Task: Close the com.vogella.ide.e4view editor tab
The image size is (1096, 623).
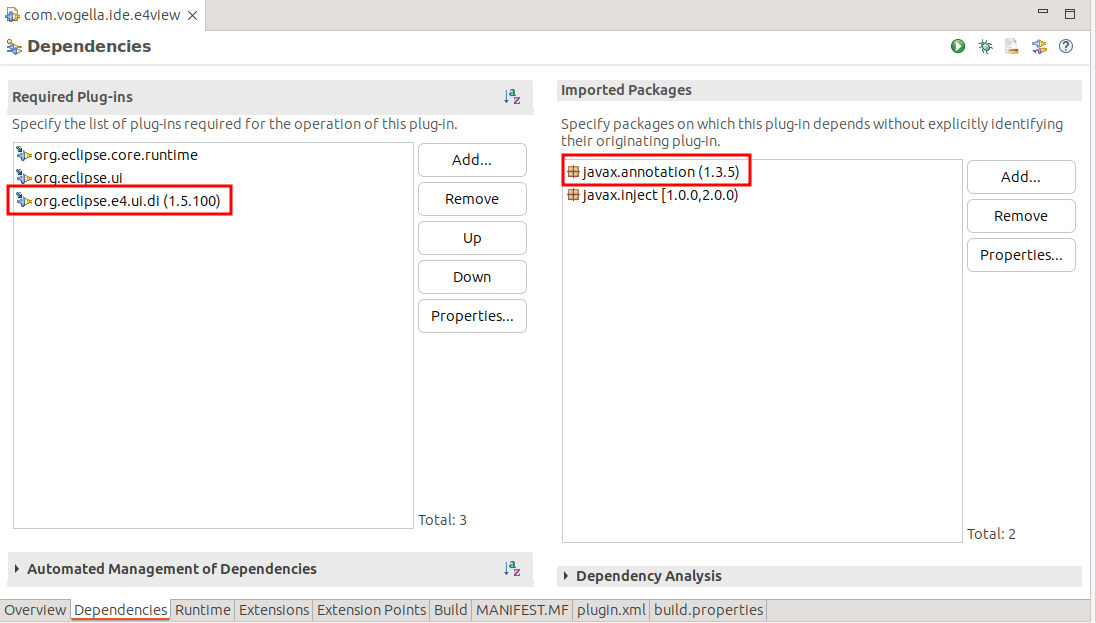Action: (x=192, y=15)
